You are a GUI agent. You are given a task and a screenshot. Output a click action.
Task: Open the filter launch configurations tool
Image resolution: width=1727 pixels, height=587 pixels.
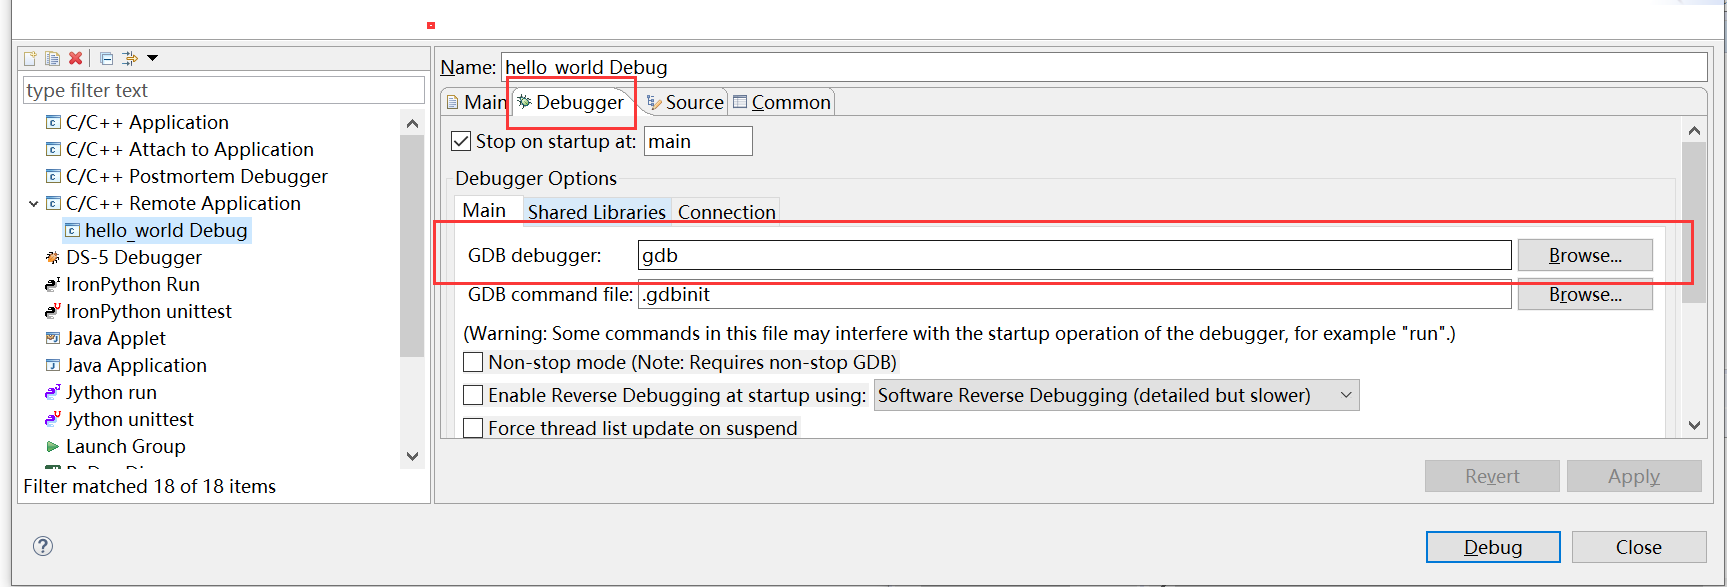pyautogui.click(x=129, y=57)
